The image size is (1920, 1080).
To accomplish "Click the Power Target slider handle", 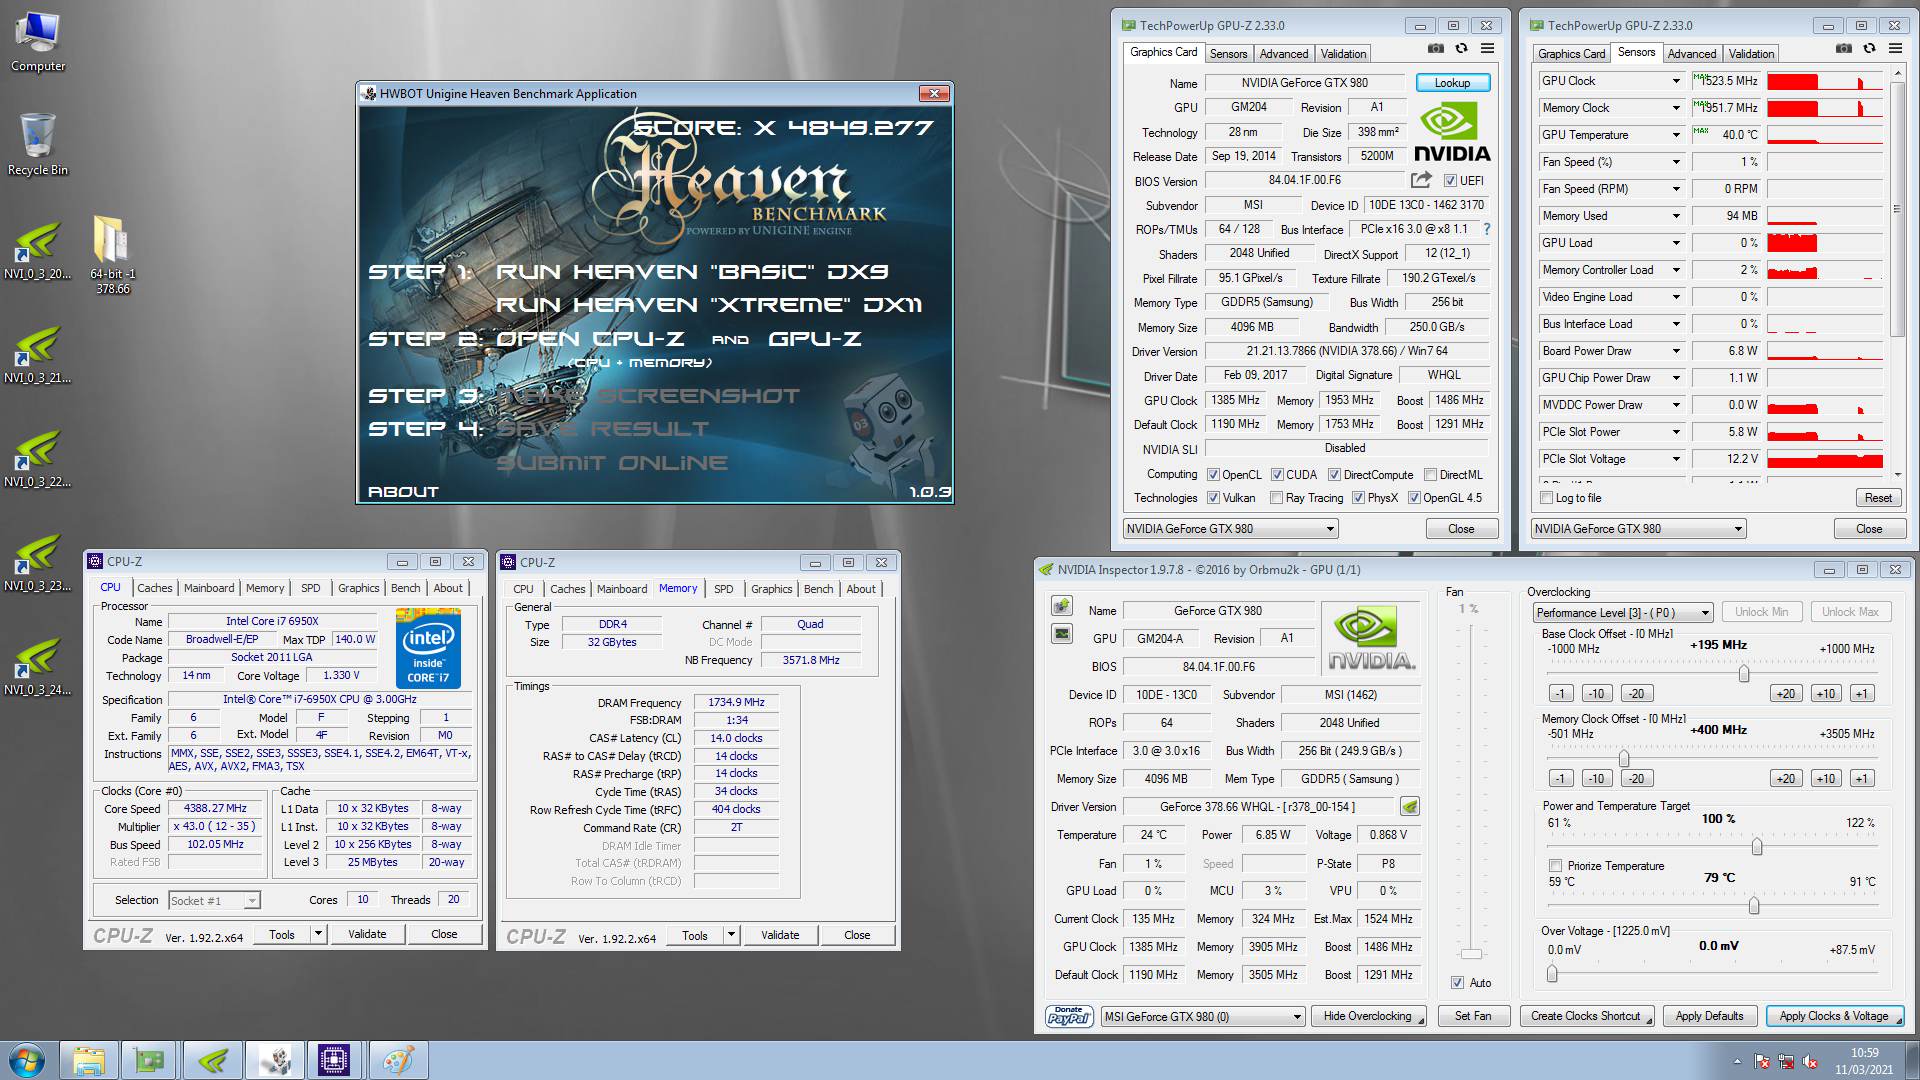I will coord(1757,847).
